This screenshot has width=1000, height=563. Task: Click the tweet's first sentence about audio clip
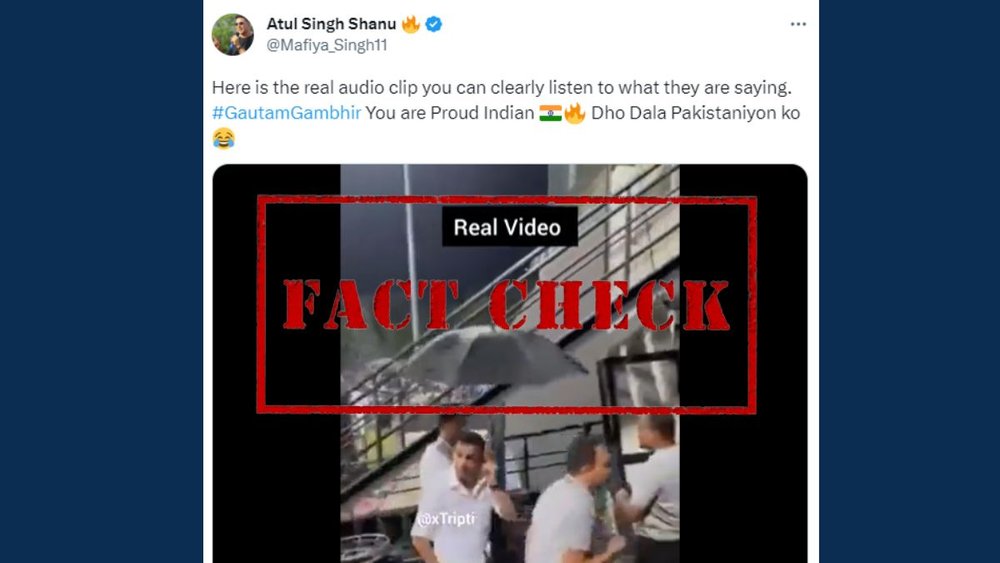501,87
